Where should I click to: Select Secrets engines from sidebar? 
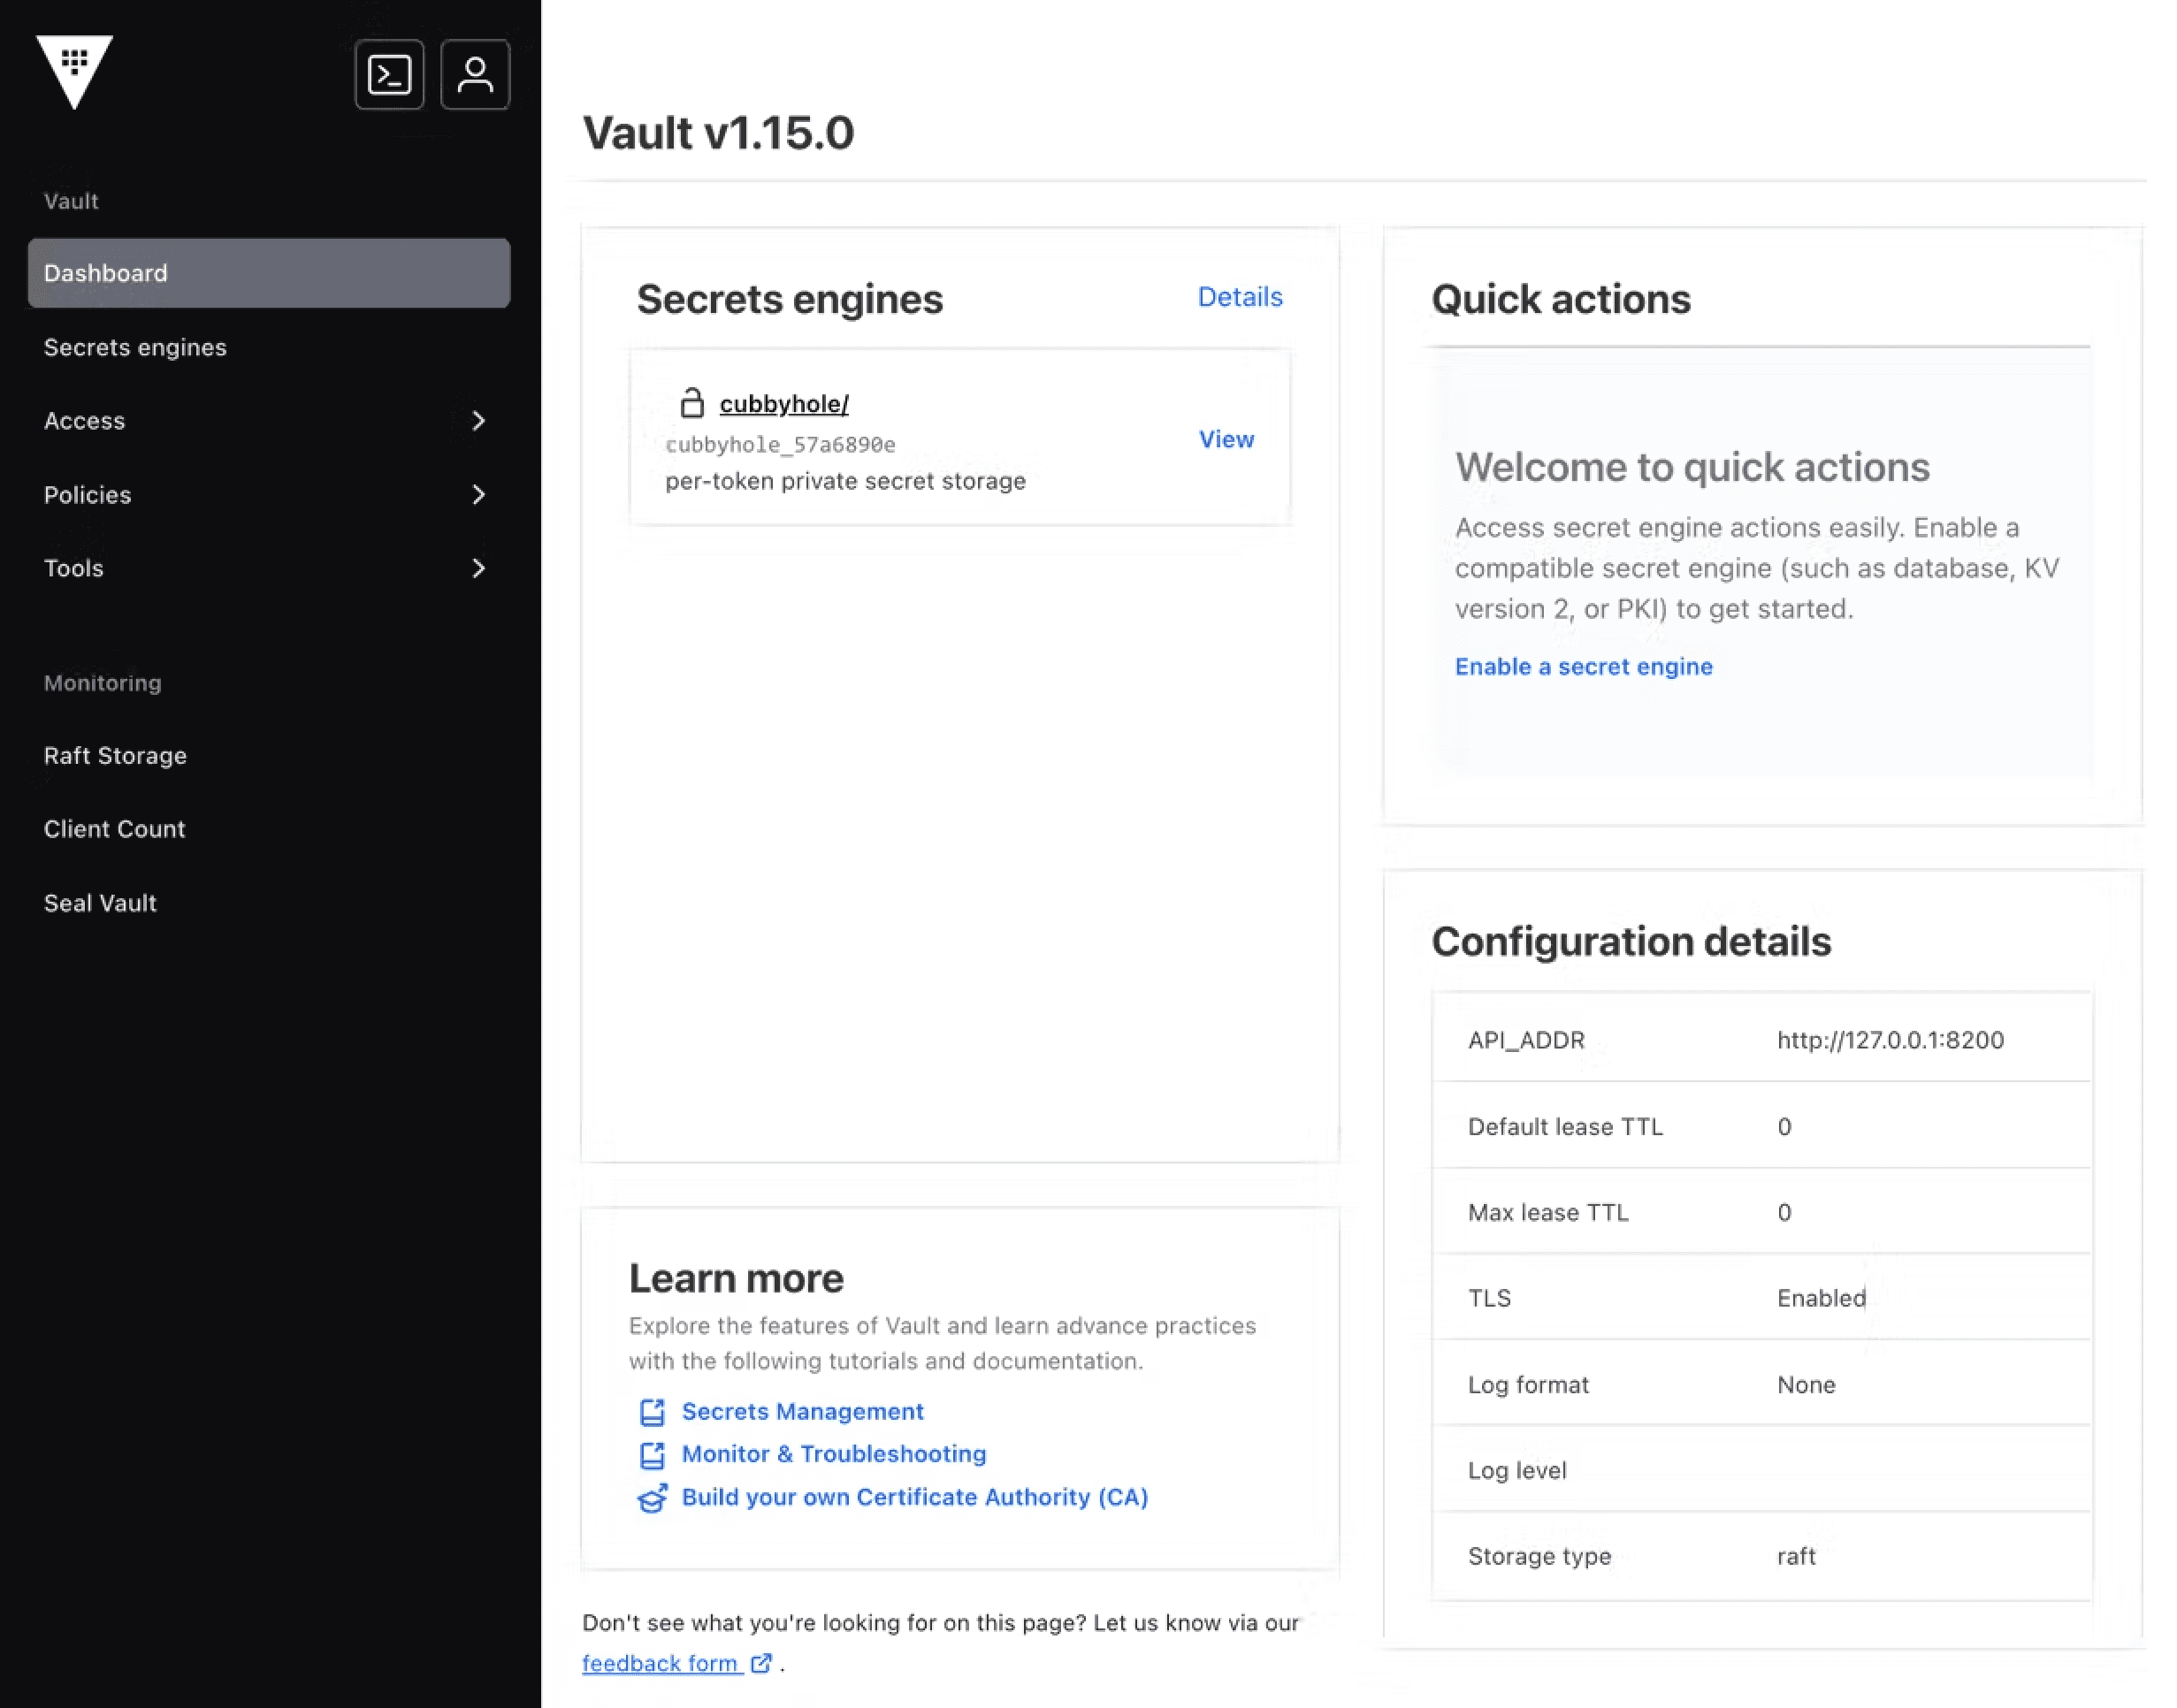(134, 345)
